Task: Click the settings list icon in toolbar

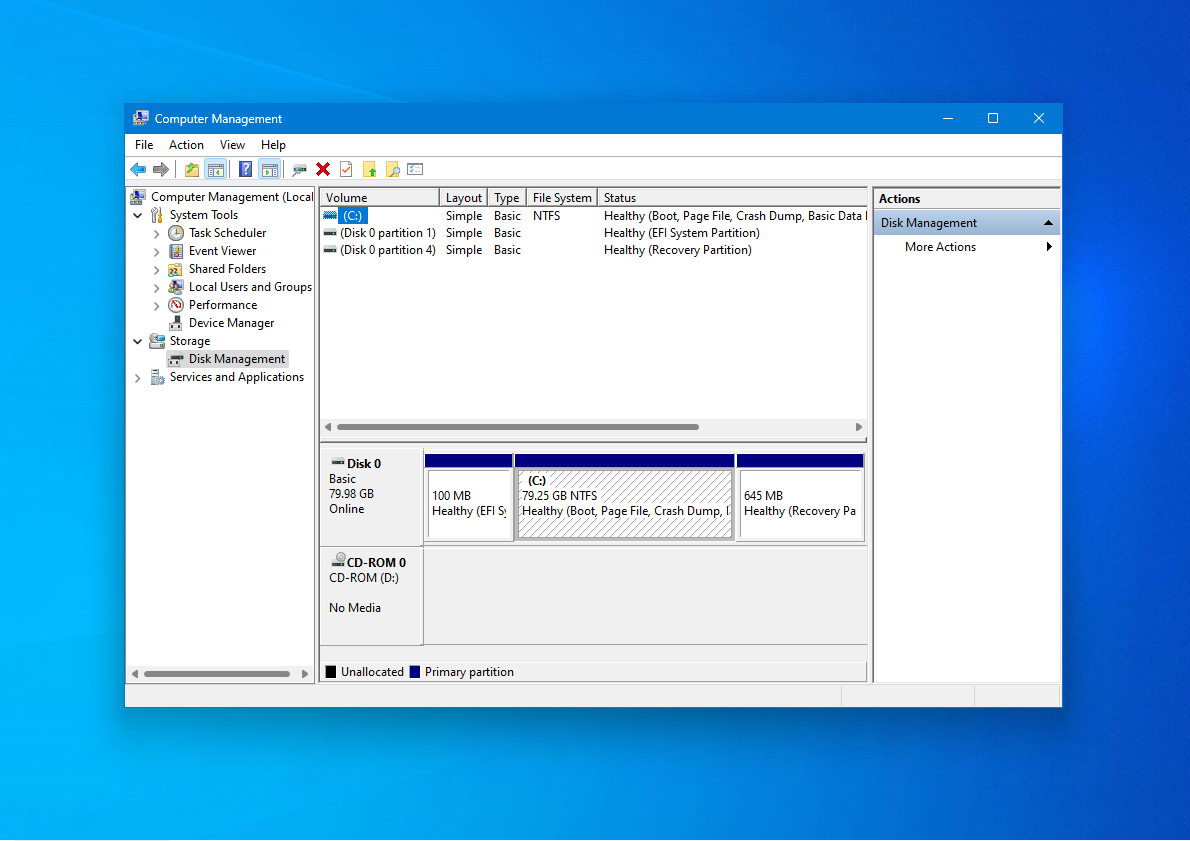Action: [415, 169]
